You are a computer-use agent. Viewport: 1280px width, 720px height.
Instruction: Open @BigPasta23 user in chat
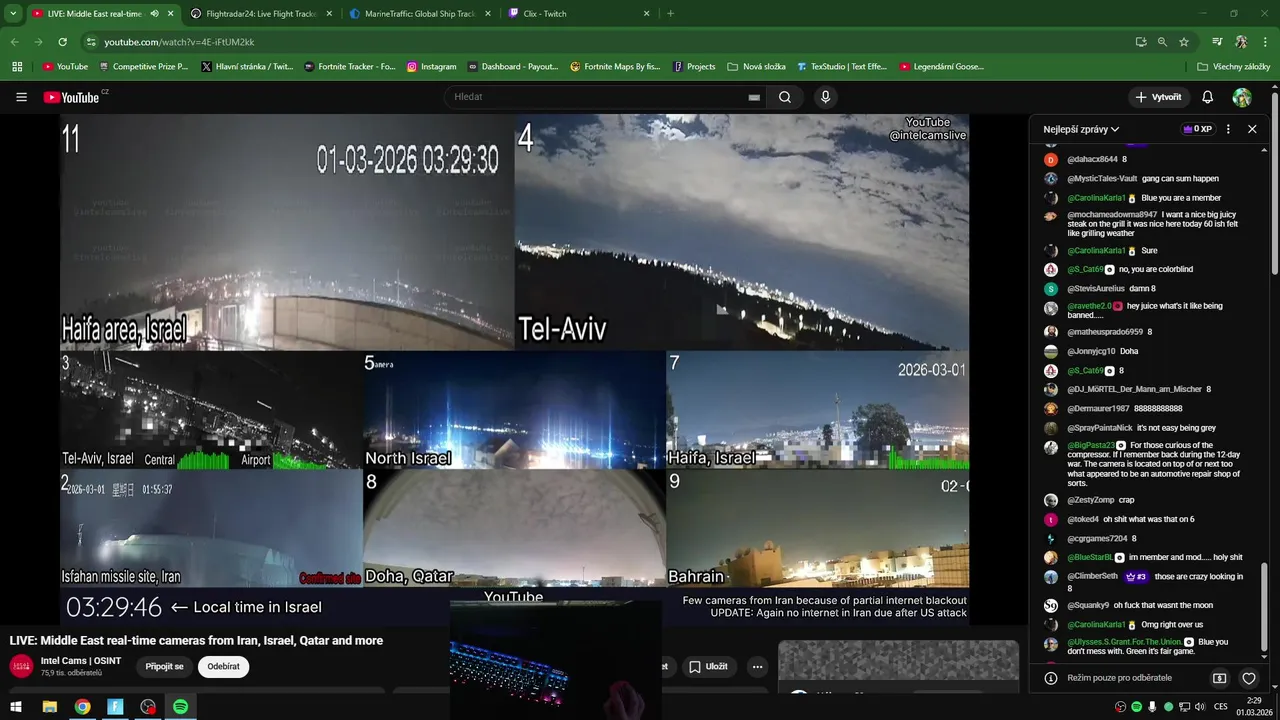tap(1090, 446)
